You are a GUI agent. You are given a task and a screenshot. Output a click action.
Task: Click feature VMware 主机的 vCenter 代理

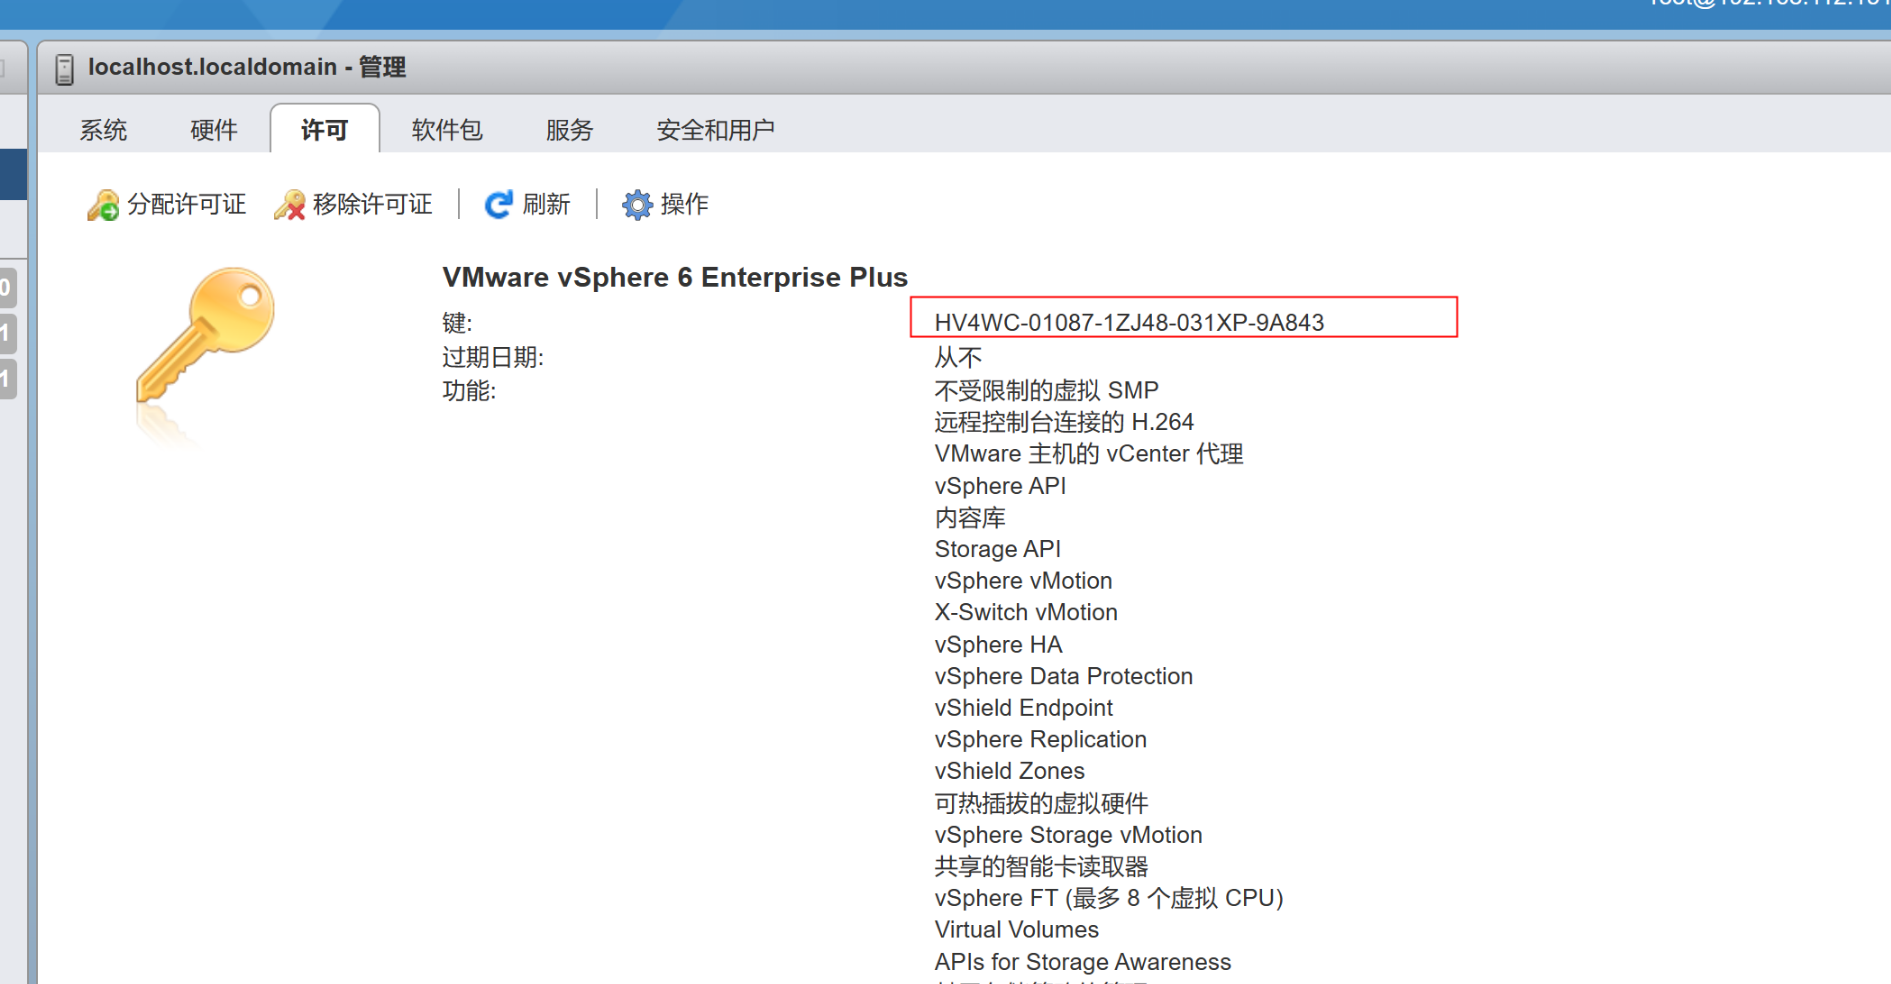(x=1089, y=454)
